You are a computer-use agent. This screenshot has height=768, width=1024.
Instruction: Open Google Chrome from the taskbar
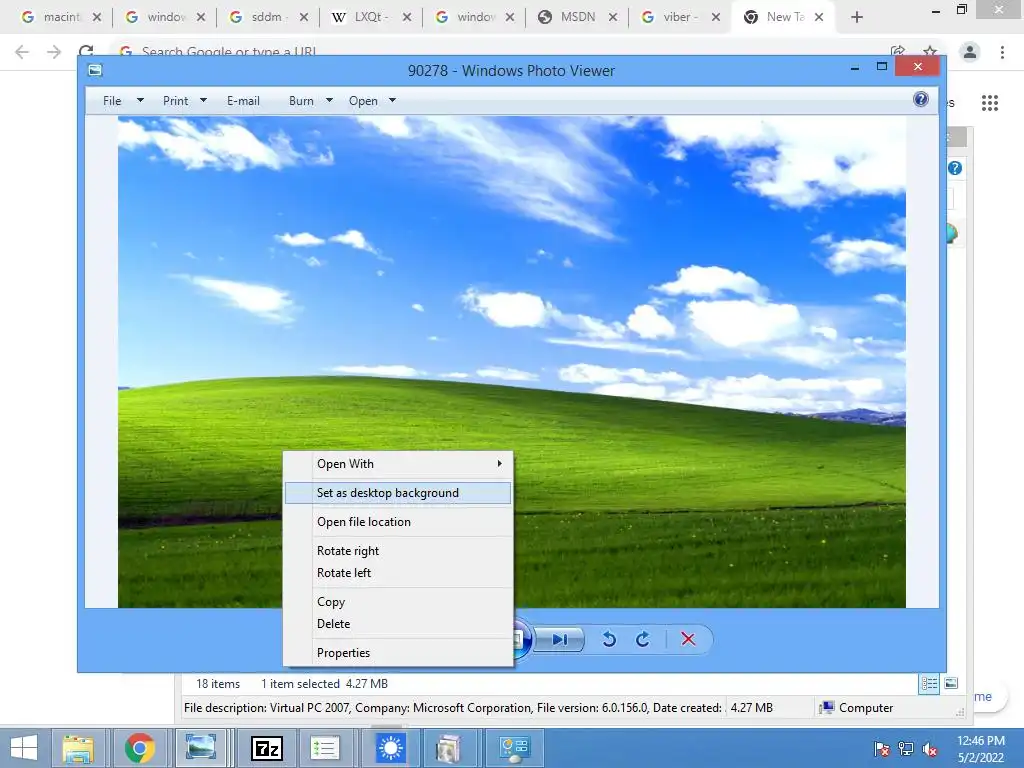(140, 748)
